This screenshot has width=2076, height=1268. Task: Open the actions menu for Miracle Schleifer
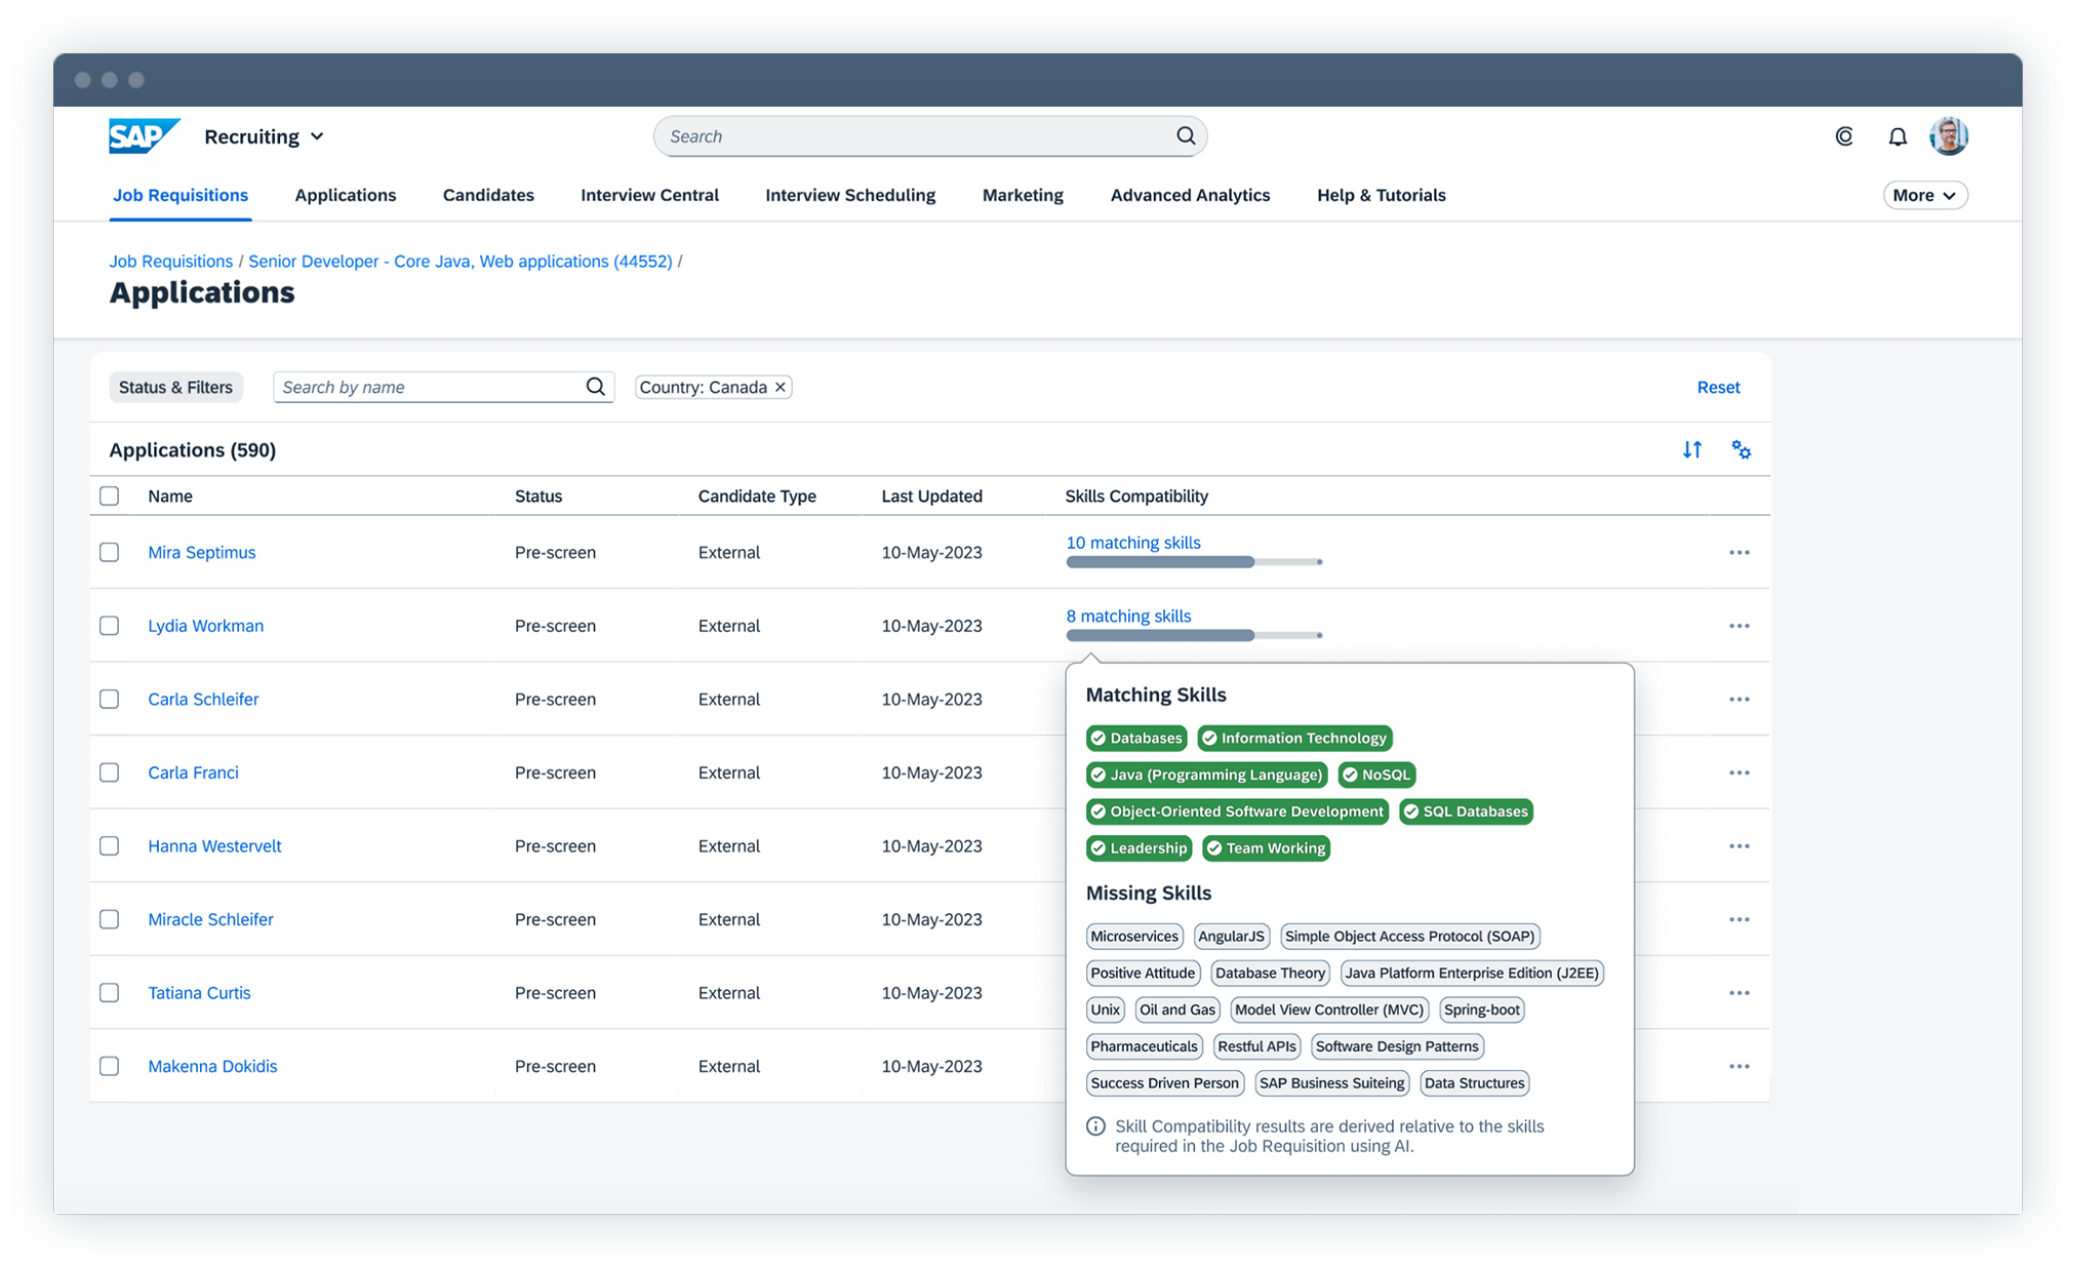pyautogui.click(x=1739, y=920)
